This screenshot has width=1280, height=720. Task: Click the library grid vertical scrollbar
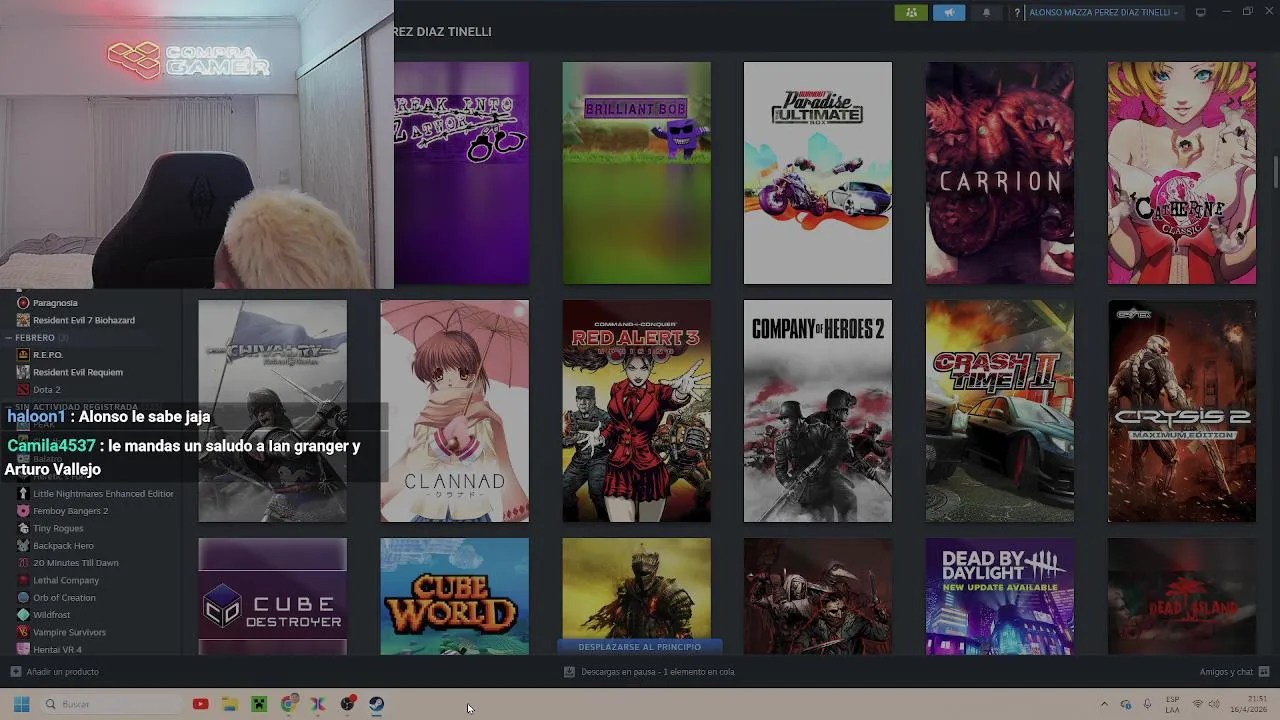point(1275,171)
